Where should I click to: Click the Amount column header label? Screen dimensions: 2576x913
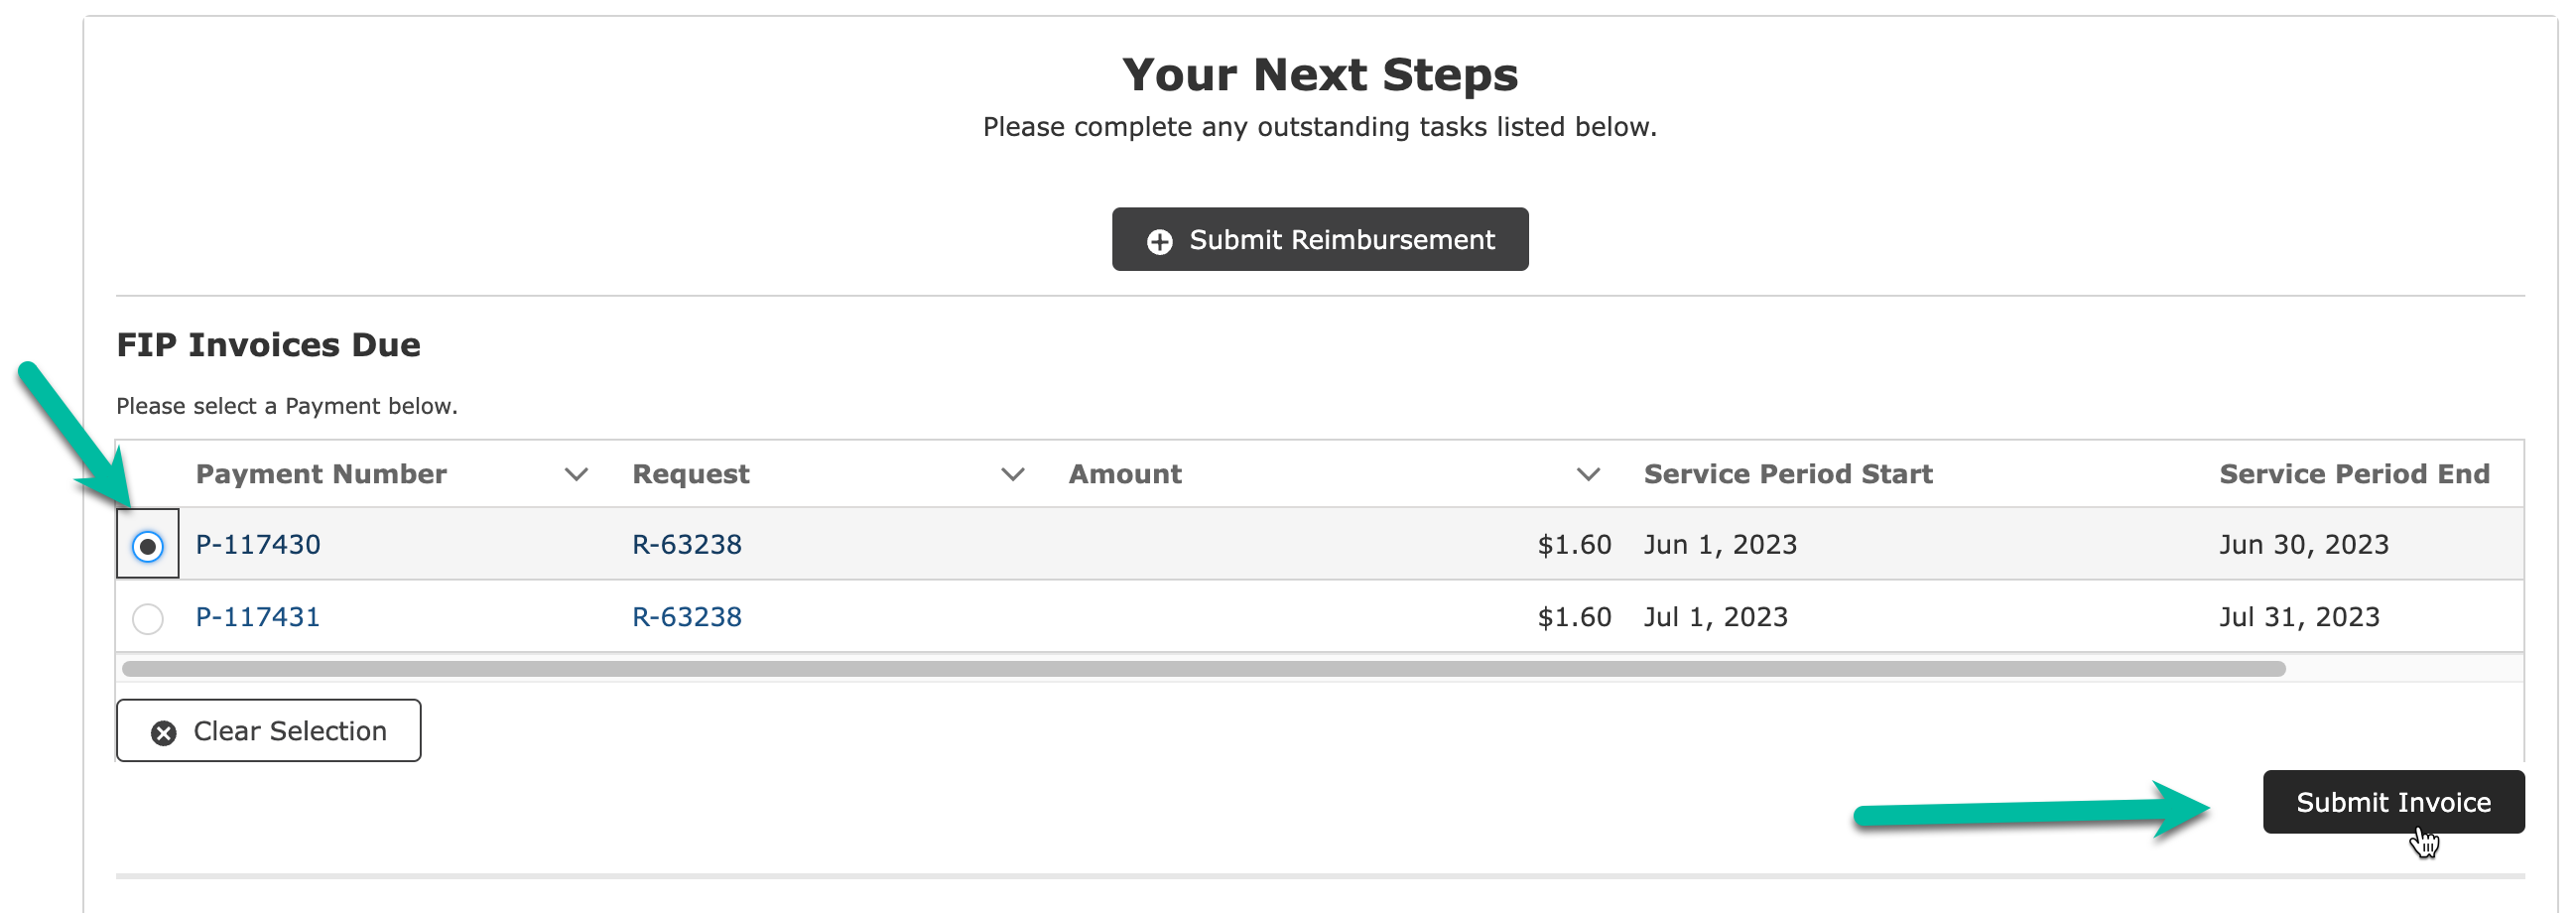click(1125, 474)
